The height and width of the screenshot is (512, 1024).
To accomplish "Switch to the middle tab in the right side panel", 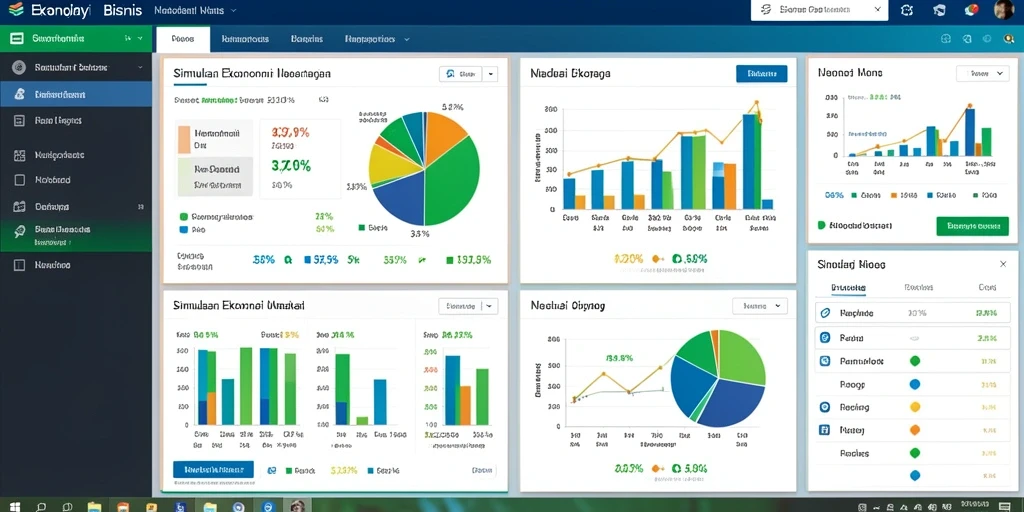I will coord(919,287).
